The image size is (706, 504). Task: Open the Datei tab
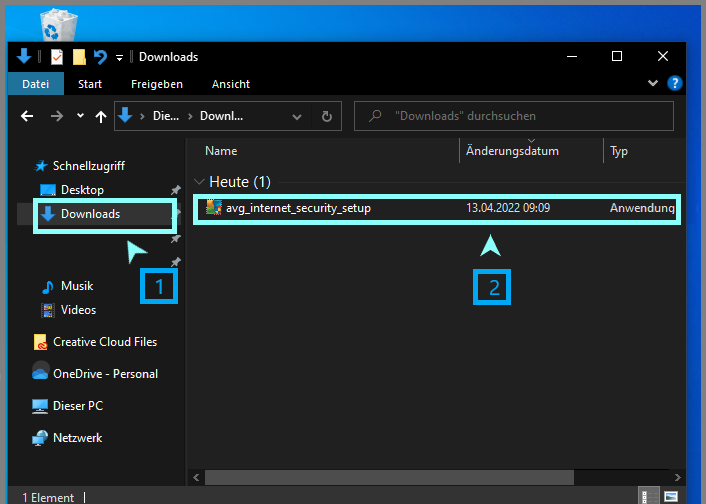(36, 84)
